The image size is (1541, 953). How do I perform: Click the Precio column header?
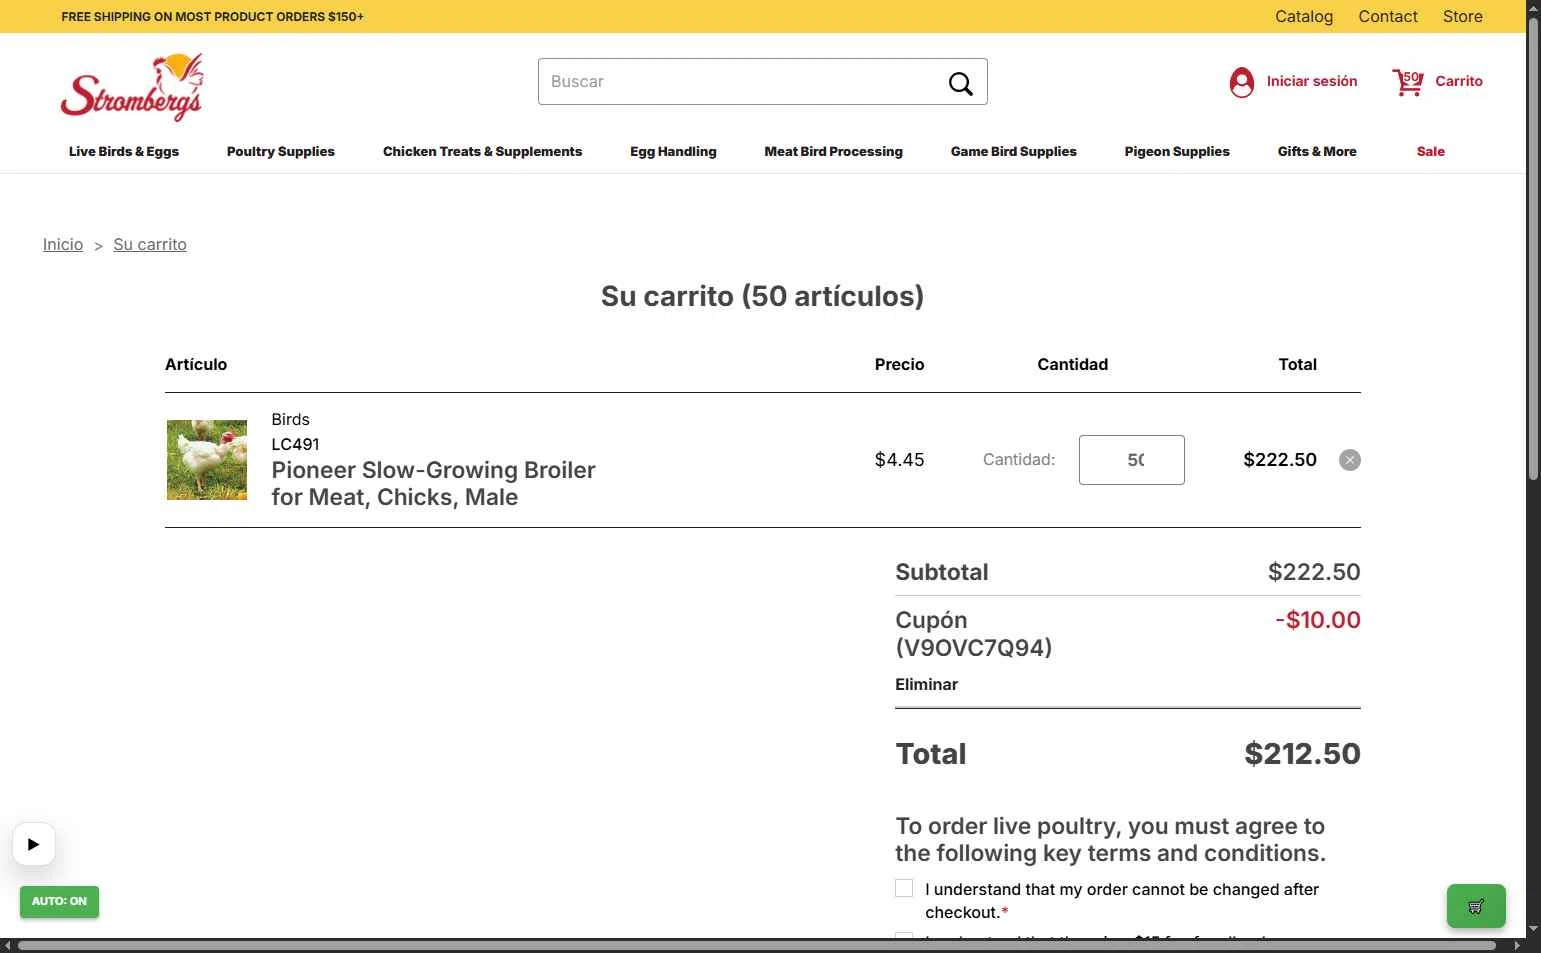point(899,364)
